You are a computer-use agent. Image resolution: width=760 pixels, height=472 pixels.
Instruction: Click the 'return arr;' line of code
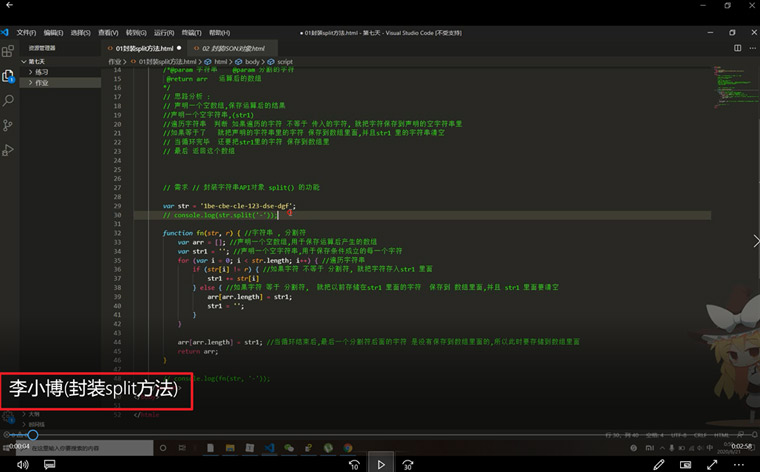pyautogui.click(x=198, y=351)
